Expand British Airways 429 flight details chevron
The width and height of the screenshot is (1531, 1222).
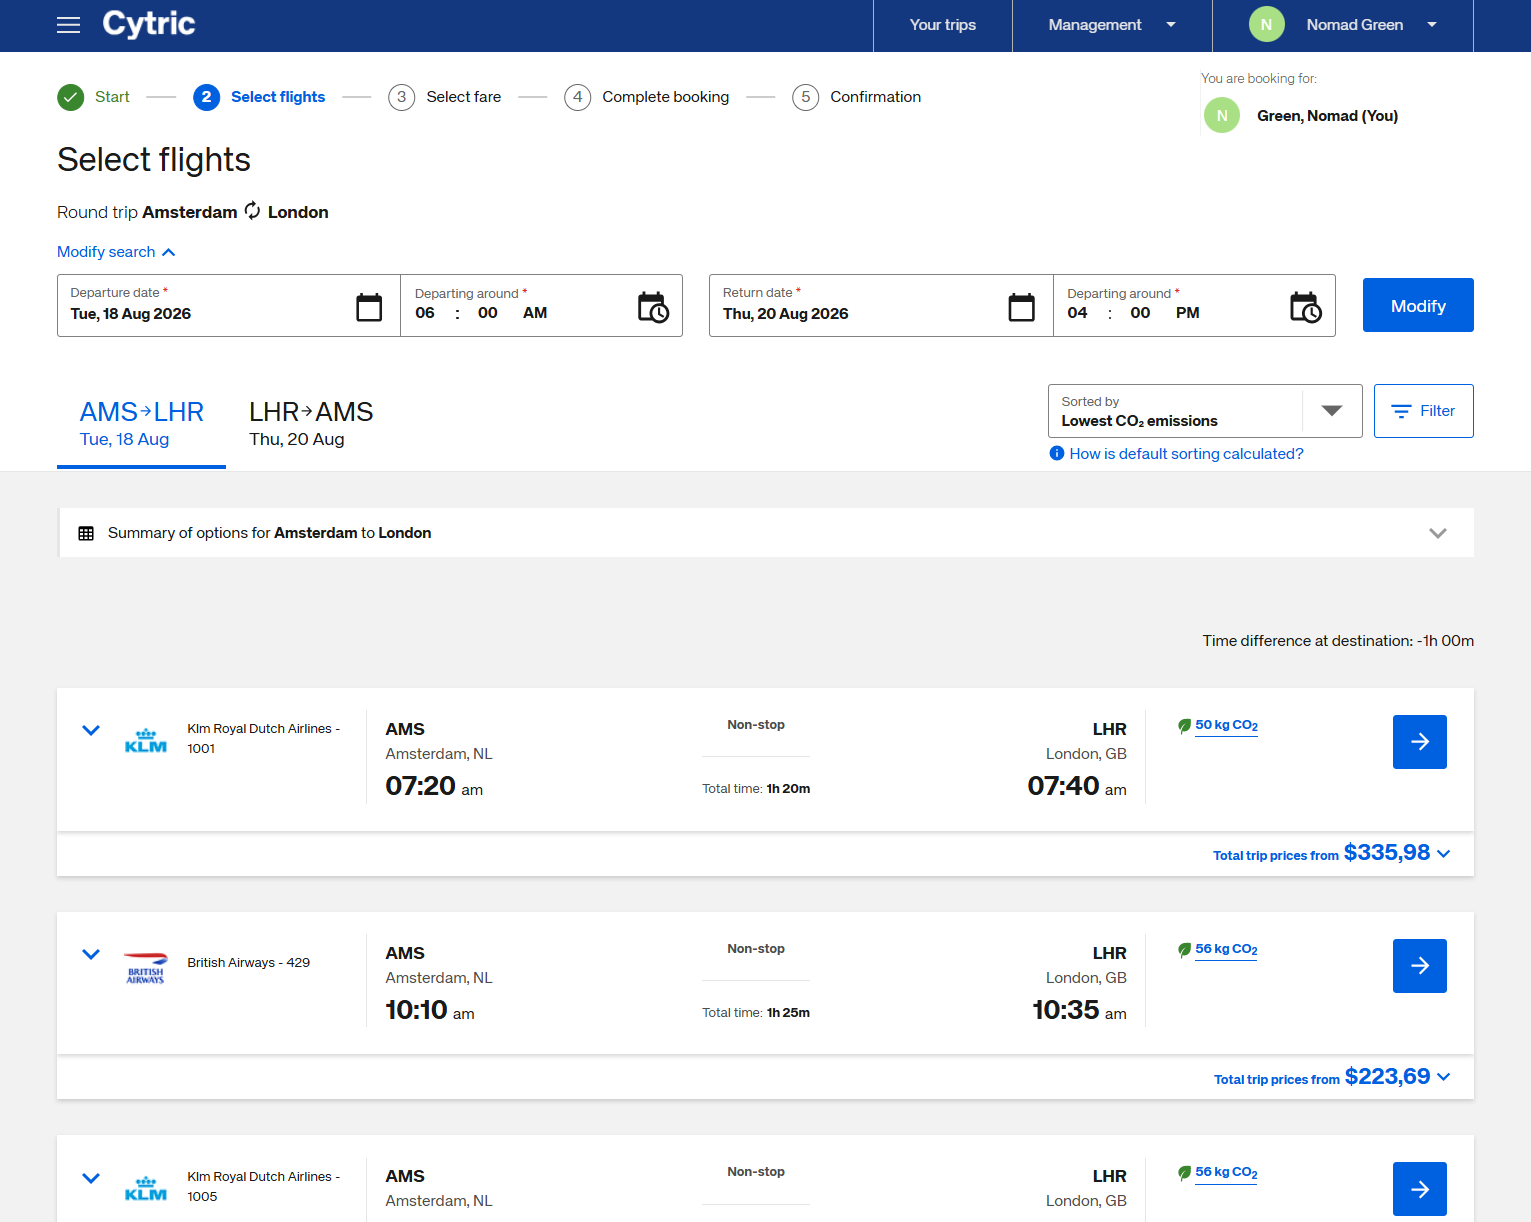pyautogui.click(x=91, y=954)
